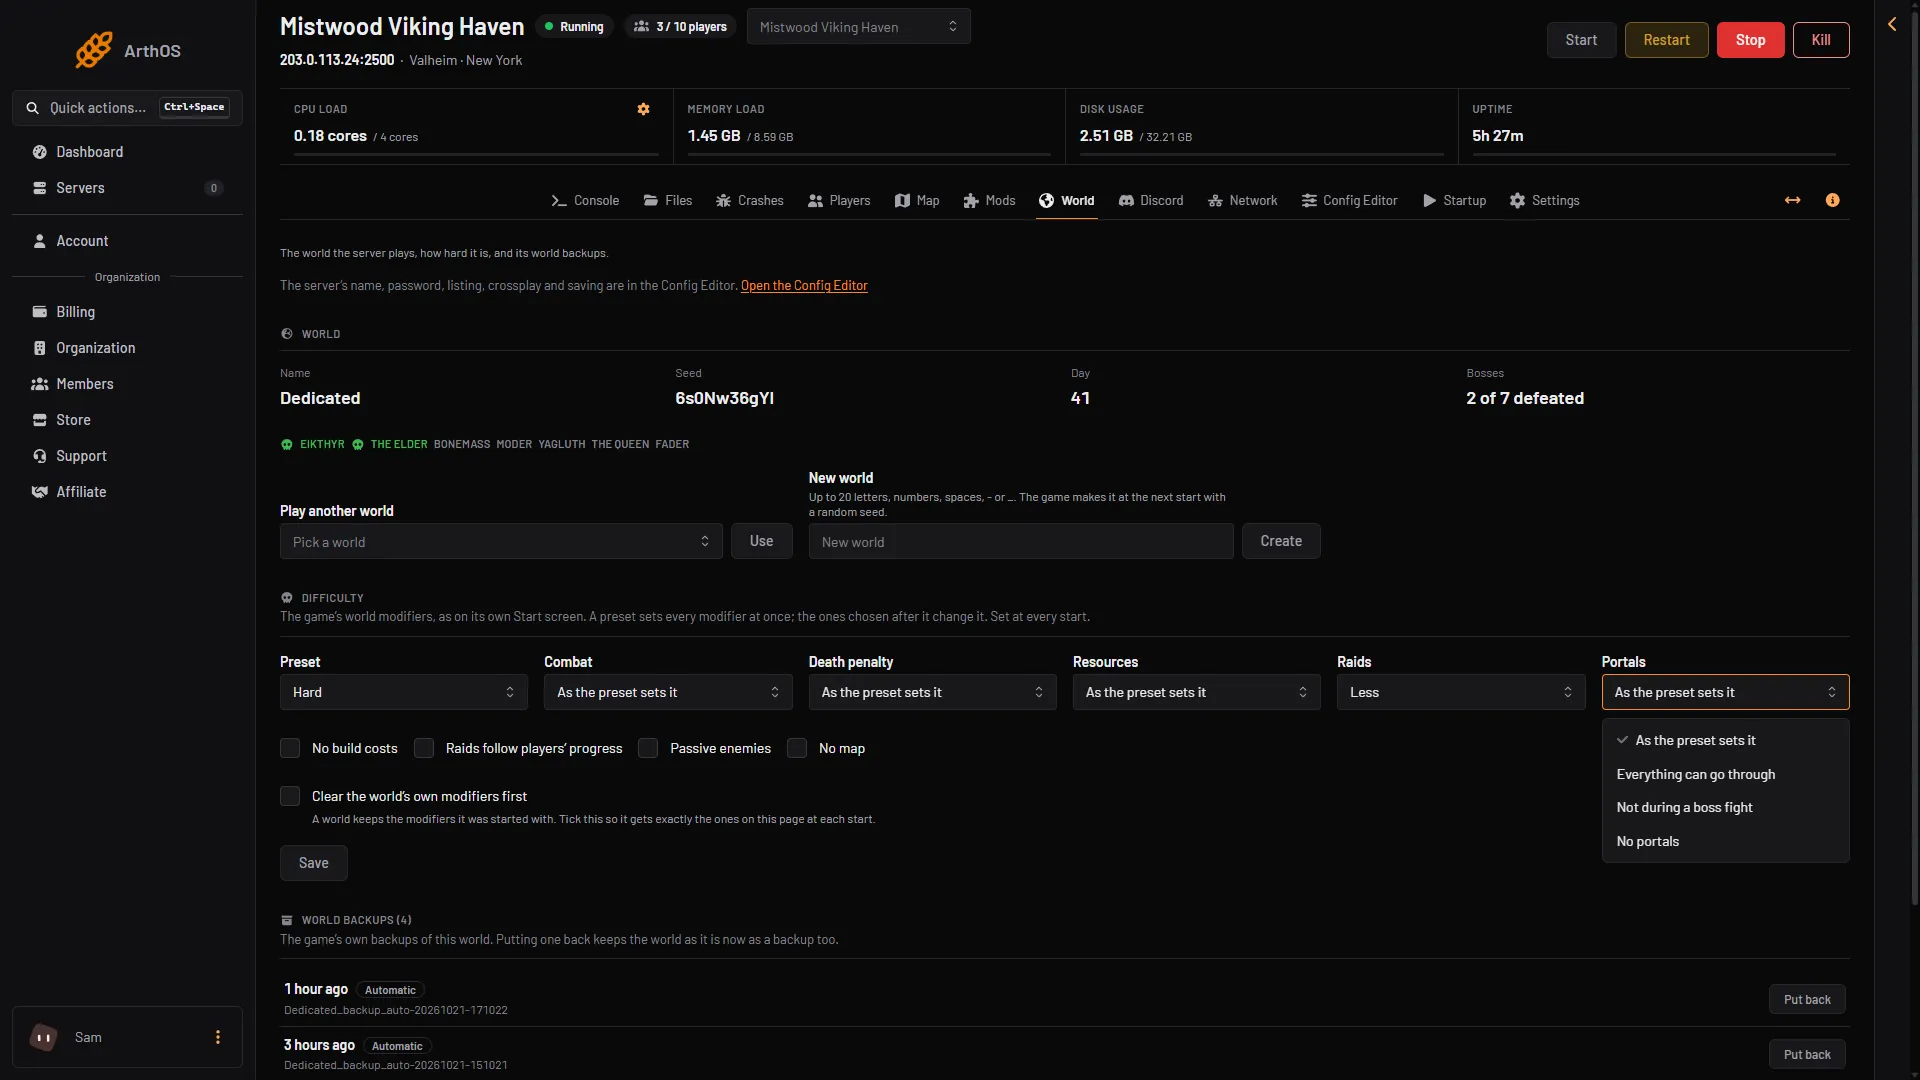Open the Mistwood Viking Haven server selector
Screen dimensions: 1920x1080
[x=859, y=27]
